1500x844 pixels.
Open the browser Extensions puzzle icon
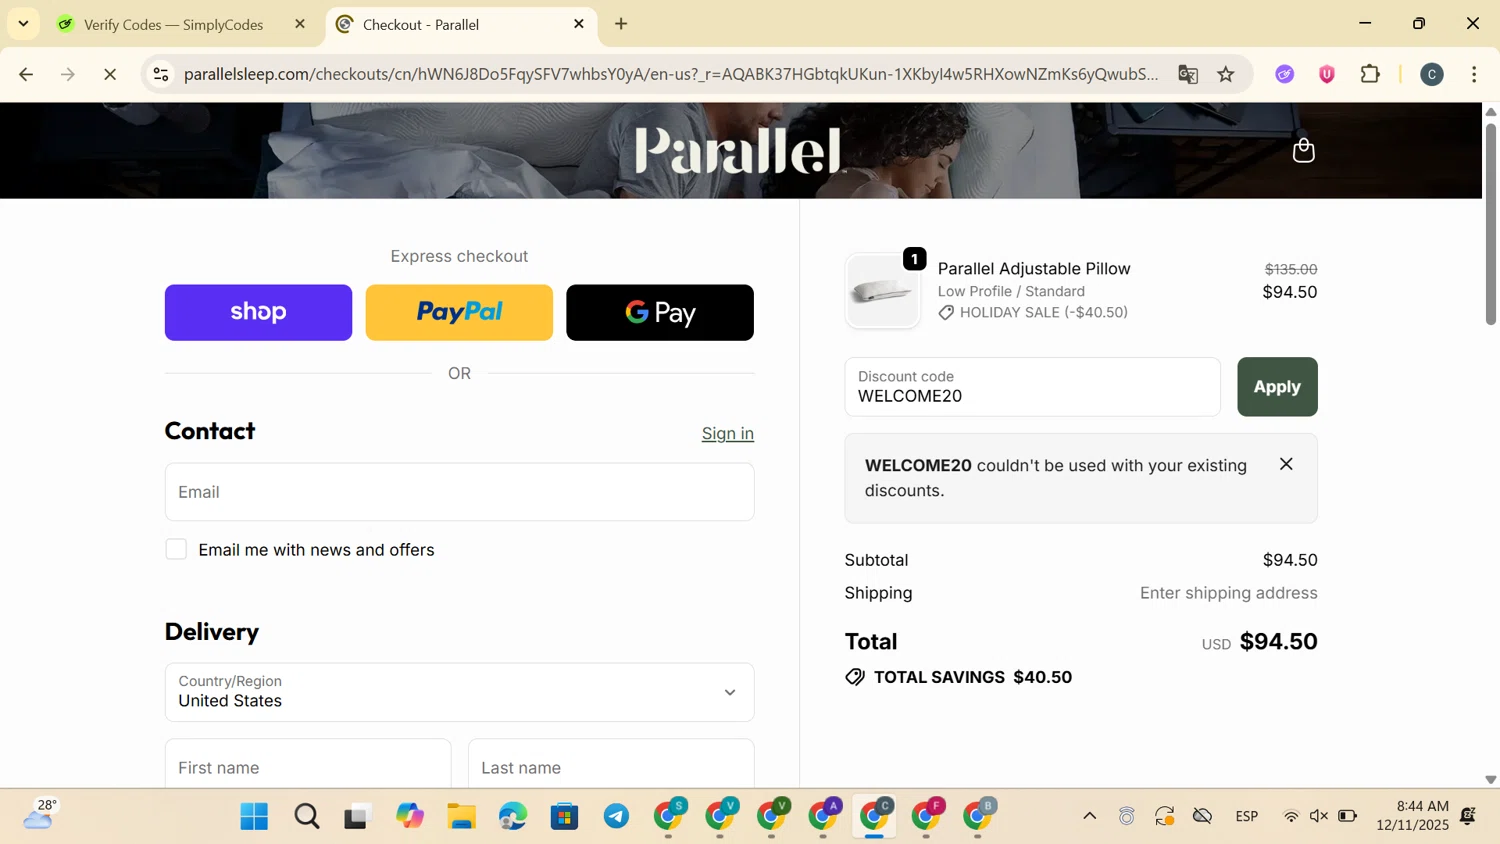pyautogui.click(x=1370, y=74)
